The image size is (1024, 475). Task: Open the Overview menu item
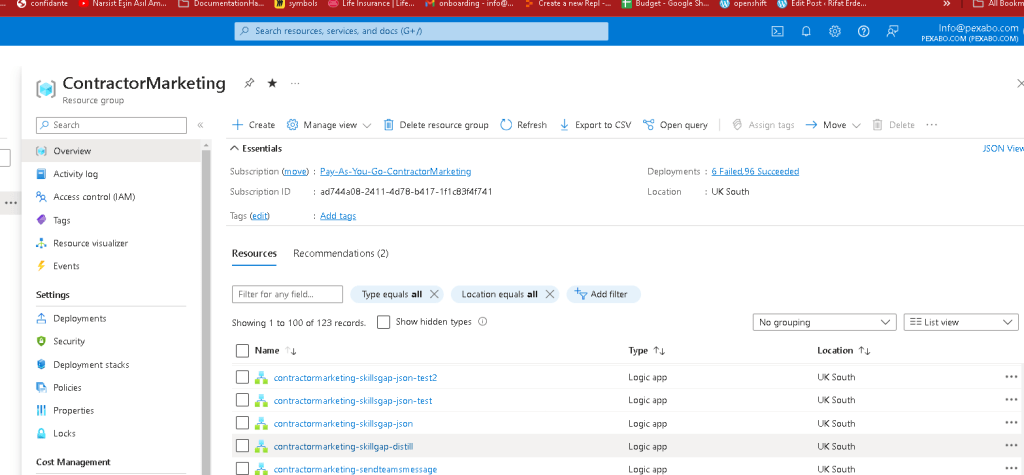(x=111, y=151)
